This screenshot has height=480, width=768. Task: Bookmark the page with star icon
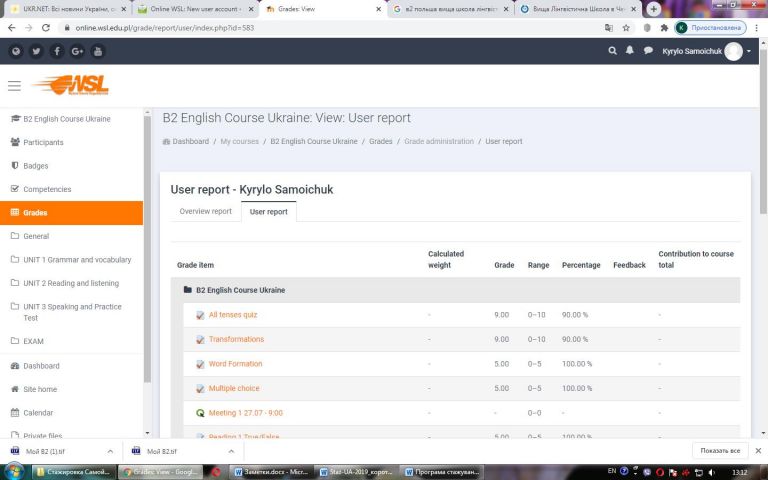coord(626,28)
